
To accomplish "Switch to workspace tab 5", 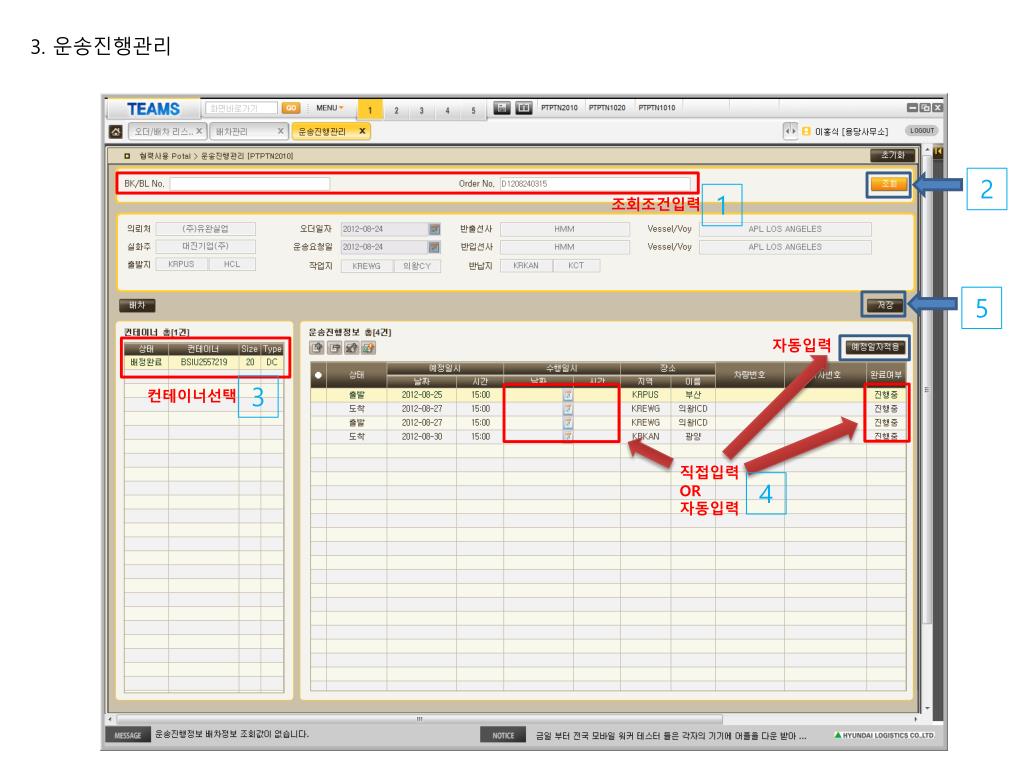I will tap(473, 110).
